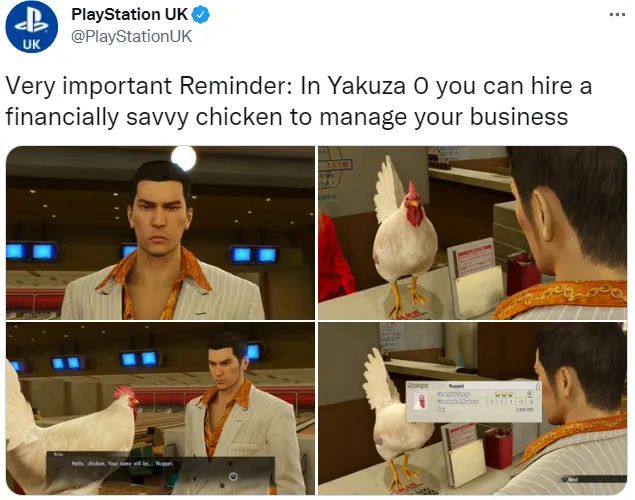This screenshot has width=635, height=500.
Task: Click the Kiryu speaker label in the dialogue box
Action: [56, 455]
